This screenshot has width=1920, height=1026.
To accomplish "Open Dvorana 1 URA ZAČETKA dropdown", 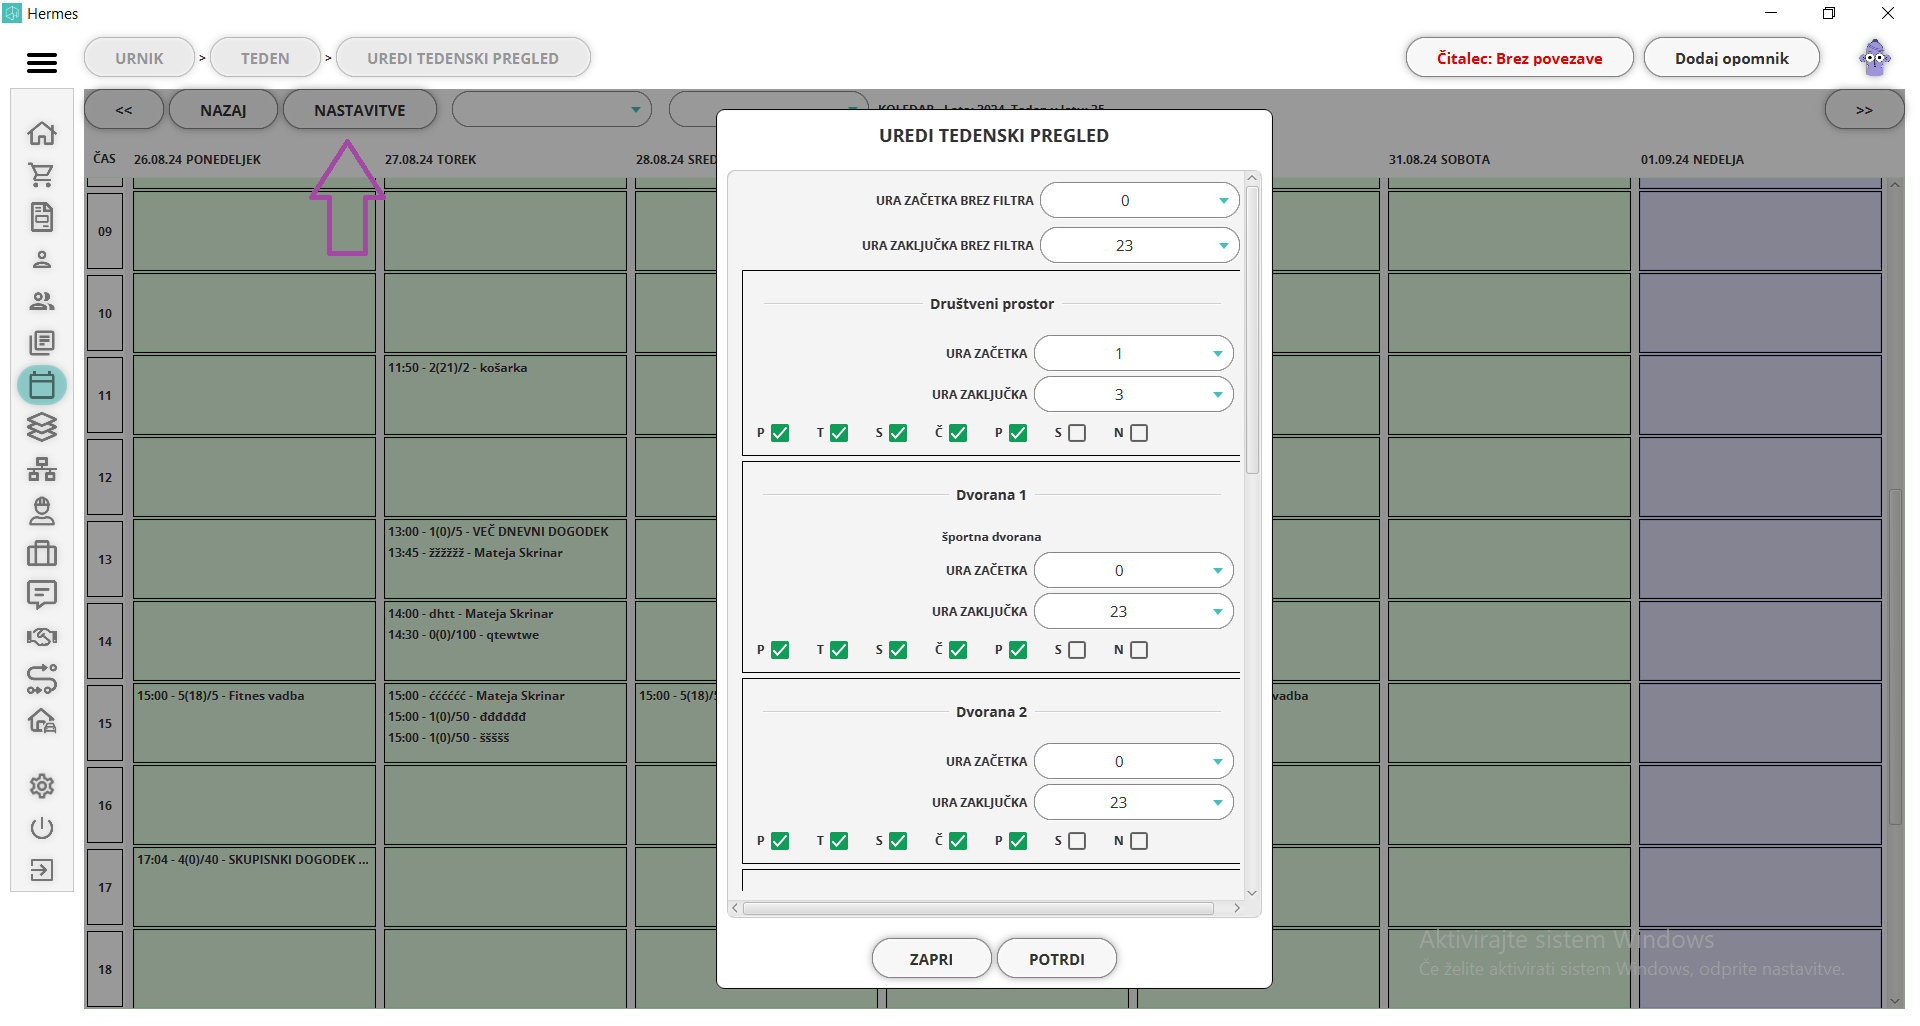I will pos(1134,571).
